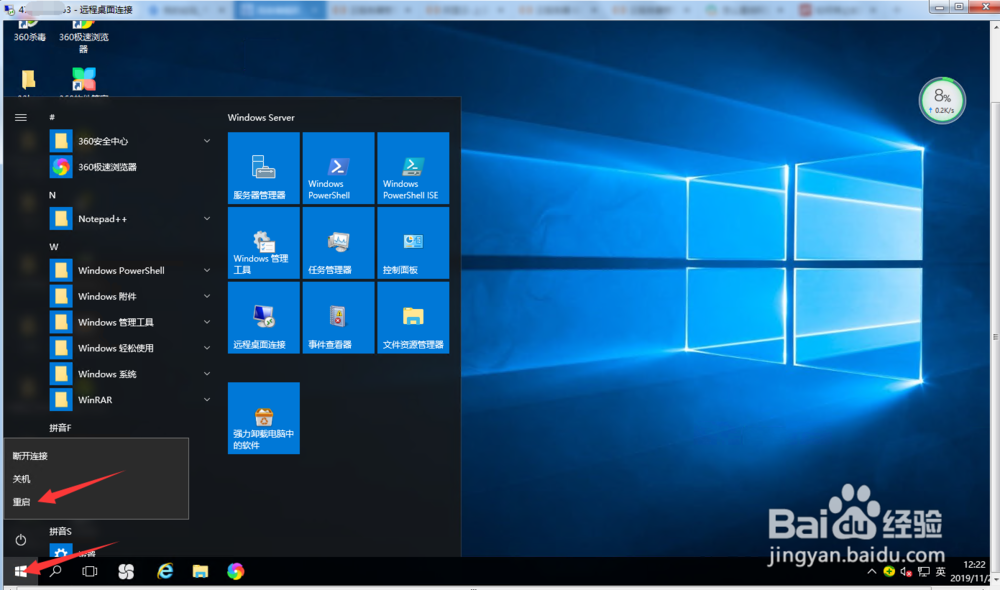Open the 360极速浏览器 desktop shortcut
Viewport: 1000px width, 590px height.
click(84, 36)
